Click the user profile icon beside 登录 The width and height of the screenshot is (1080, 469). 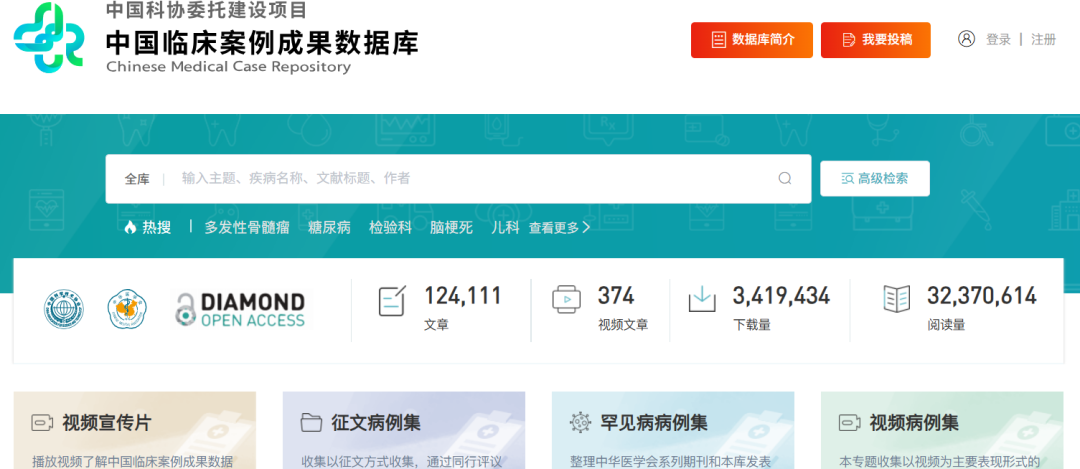point(966,39)
